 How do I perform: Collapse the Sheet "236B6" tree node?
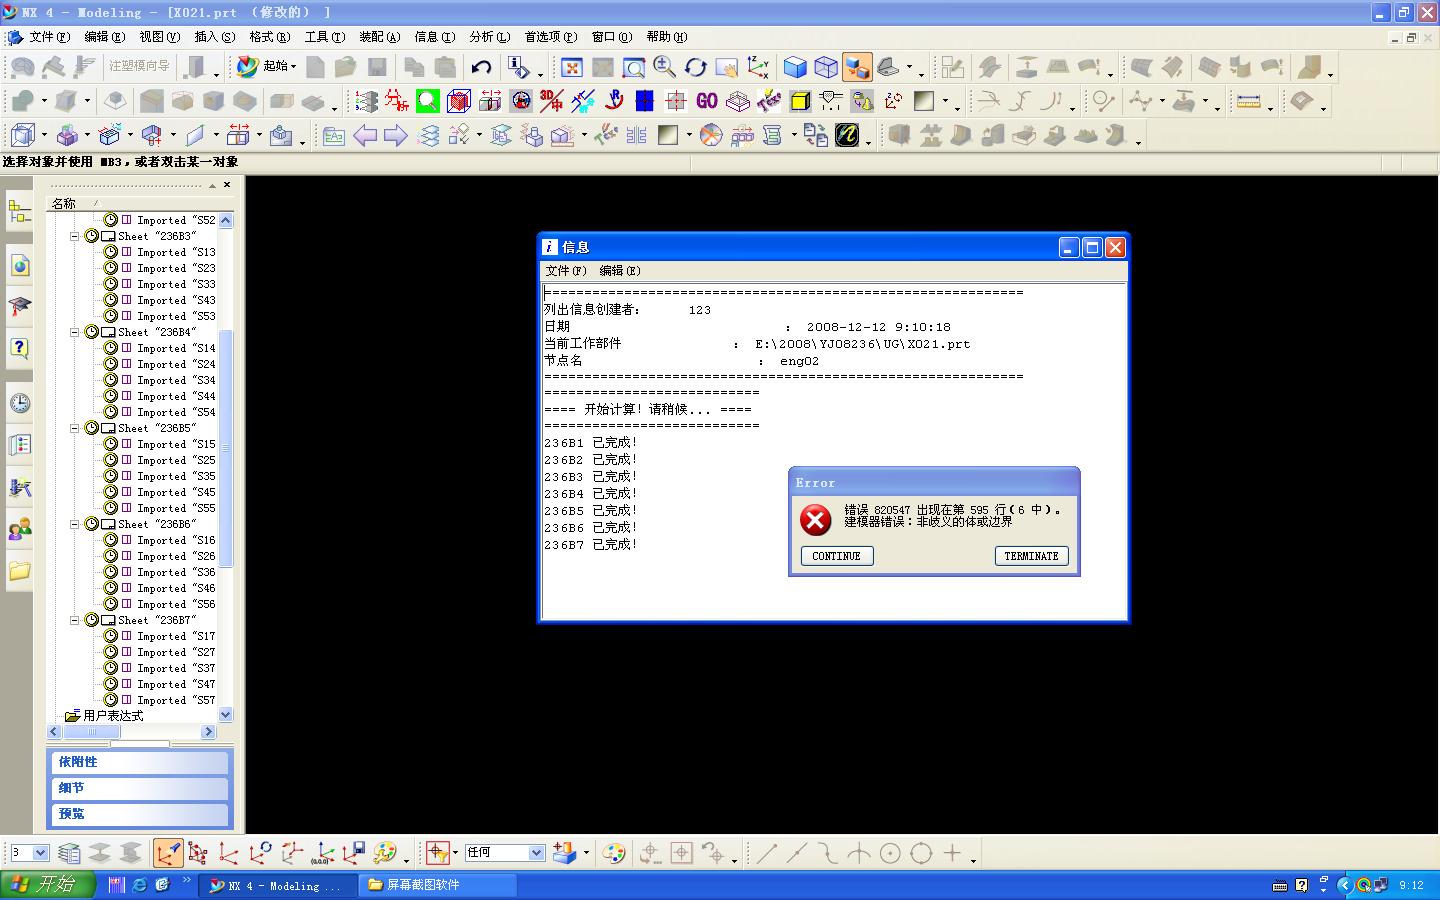point(74,525)
